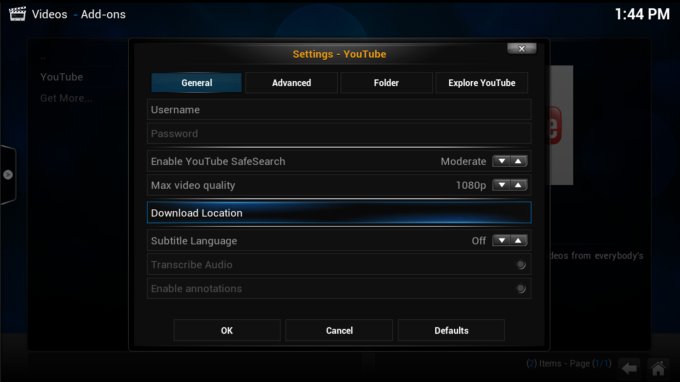
Task: Click the Settings - YouTube title
Action: pos(339,54)
